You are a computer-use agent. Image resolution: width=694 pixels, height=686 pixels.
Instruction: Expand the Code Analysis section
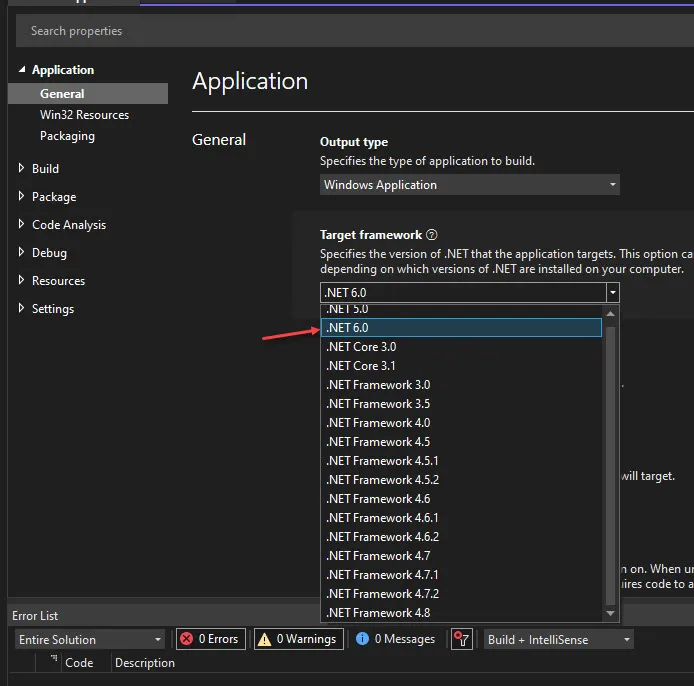point(21,224)
